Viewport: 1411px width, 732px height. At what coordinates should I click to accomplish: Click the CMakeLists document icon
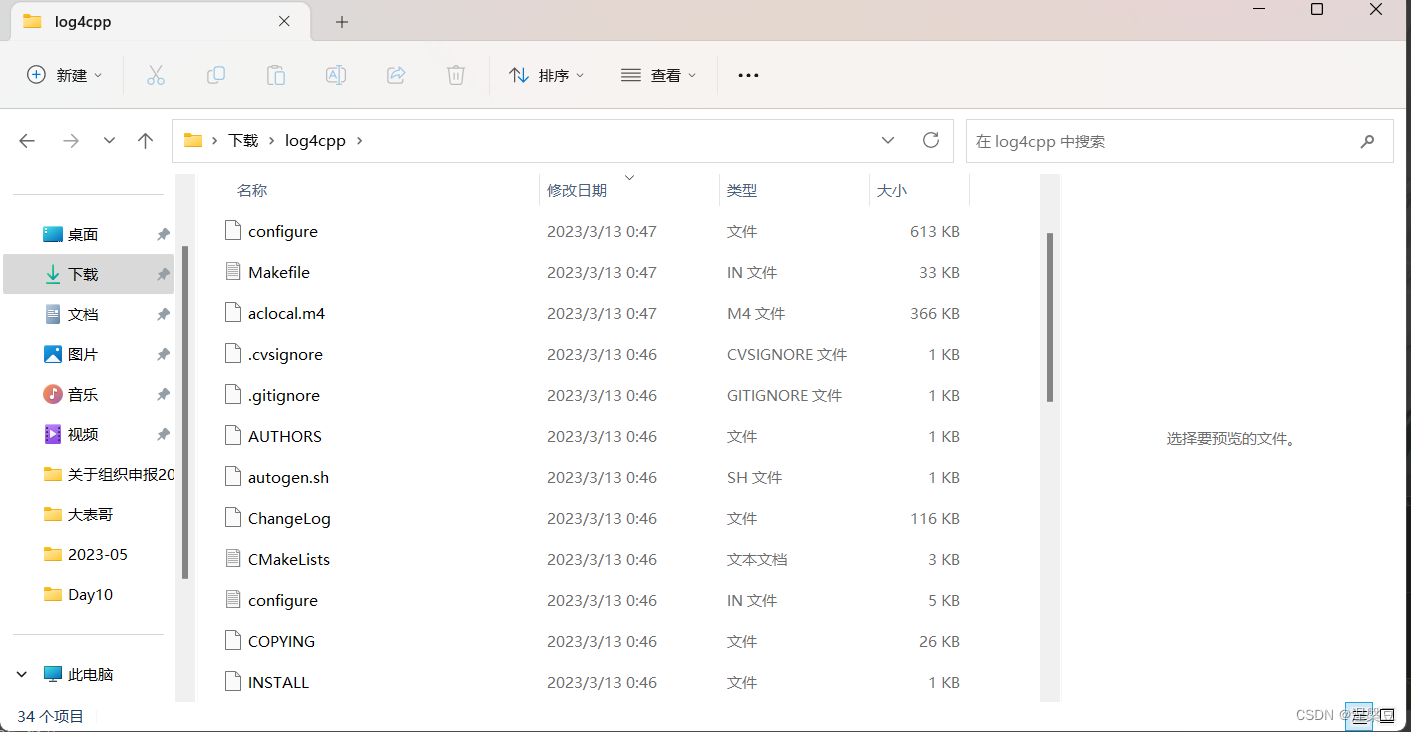click(233, 559)
